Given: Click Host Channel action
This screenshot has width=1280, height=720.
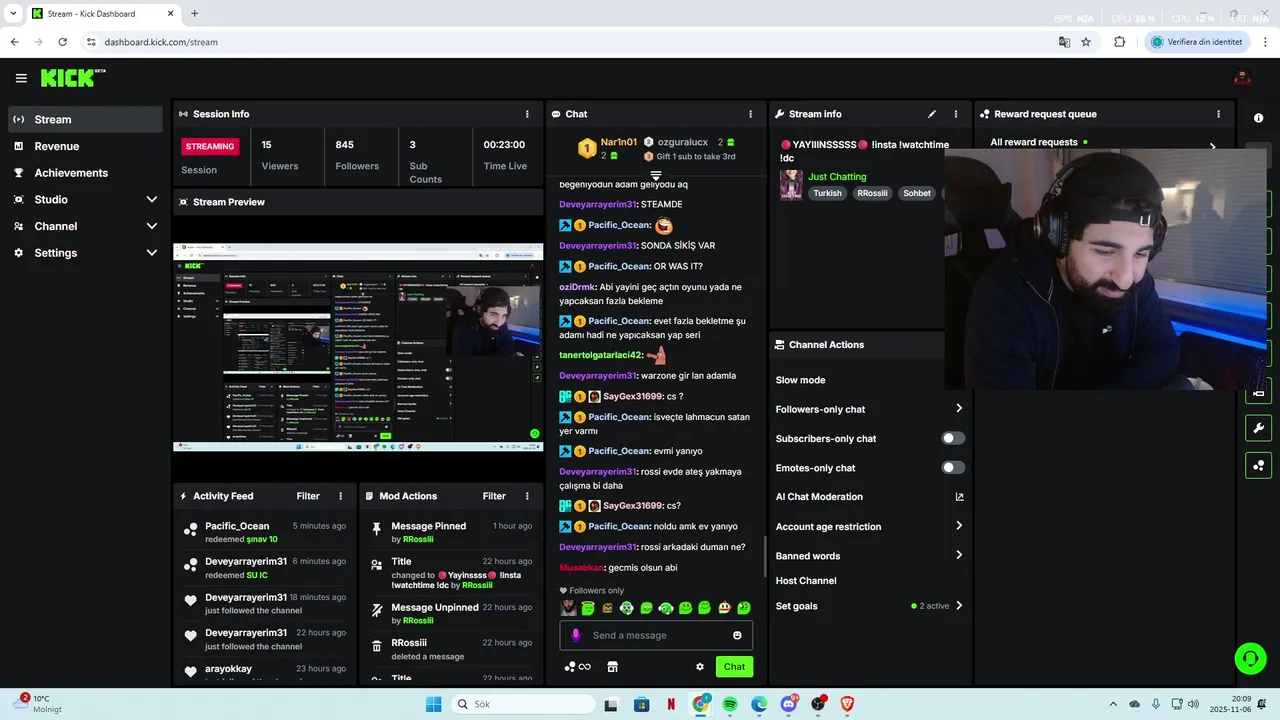Looking at the screenshot, I should tap(806, 581).
